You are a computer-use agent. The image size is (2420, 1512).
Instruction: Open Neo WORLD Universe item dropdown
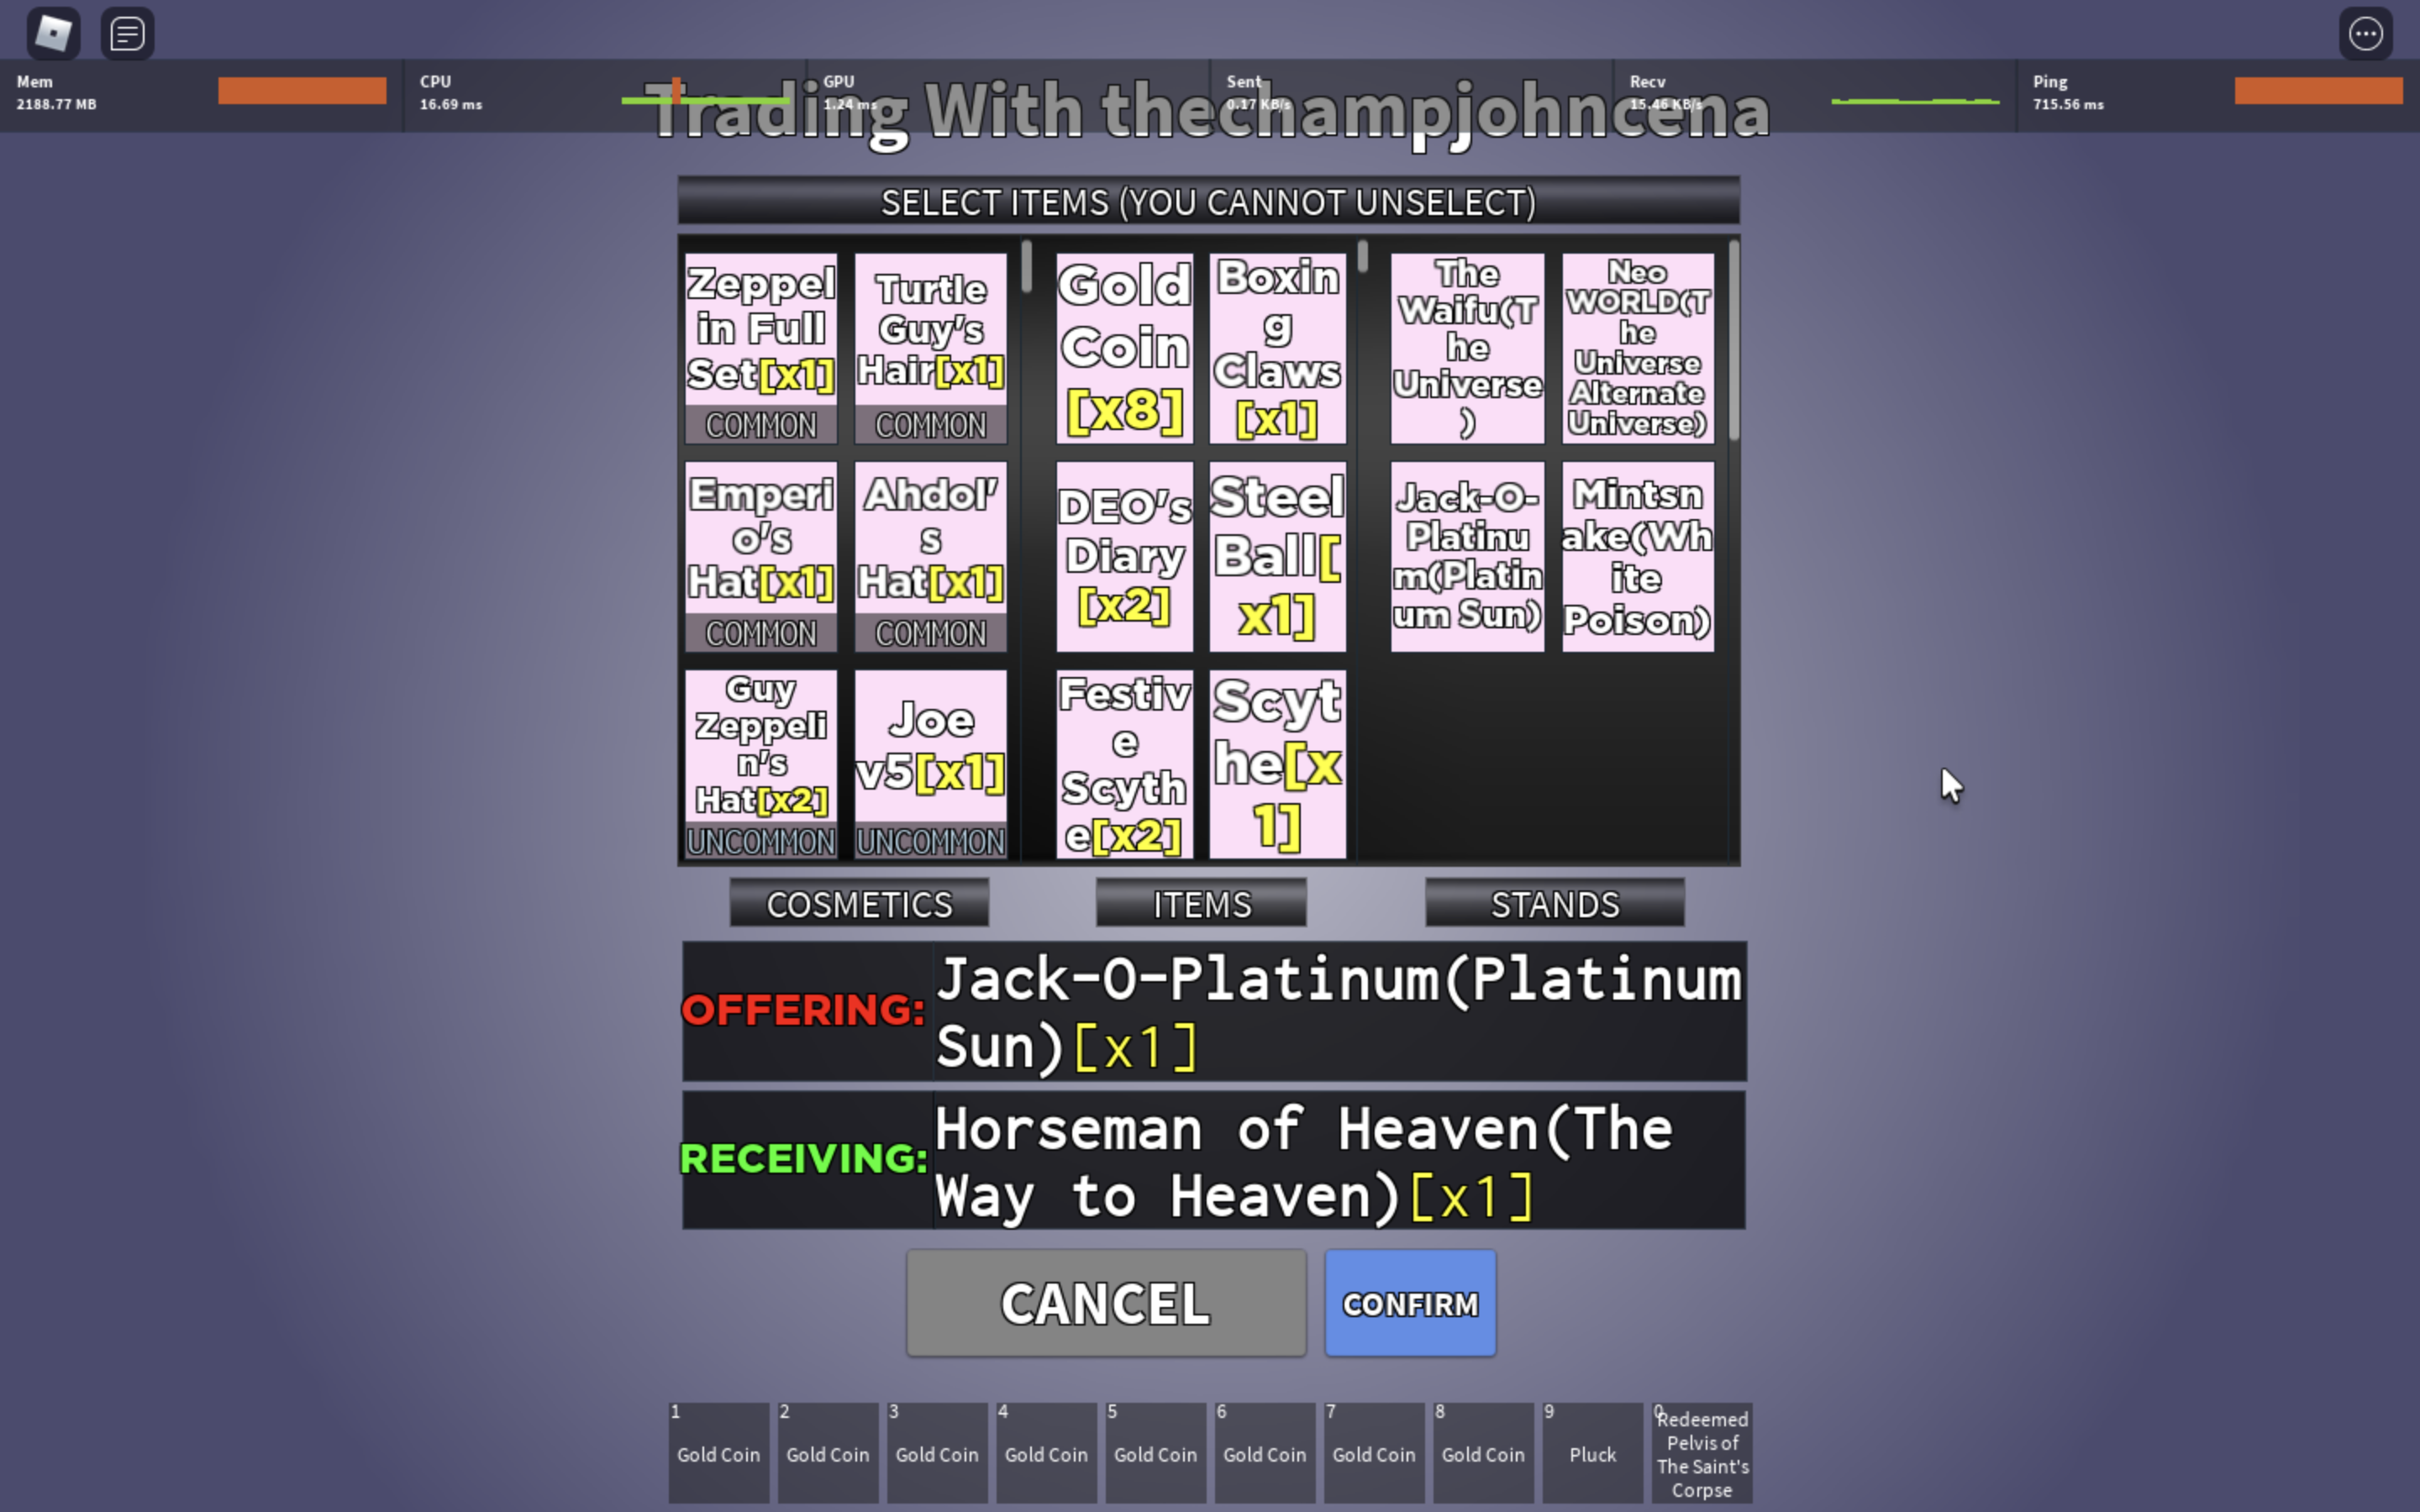click(1634, 349)
